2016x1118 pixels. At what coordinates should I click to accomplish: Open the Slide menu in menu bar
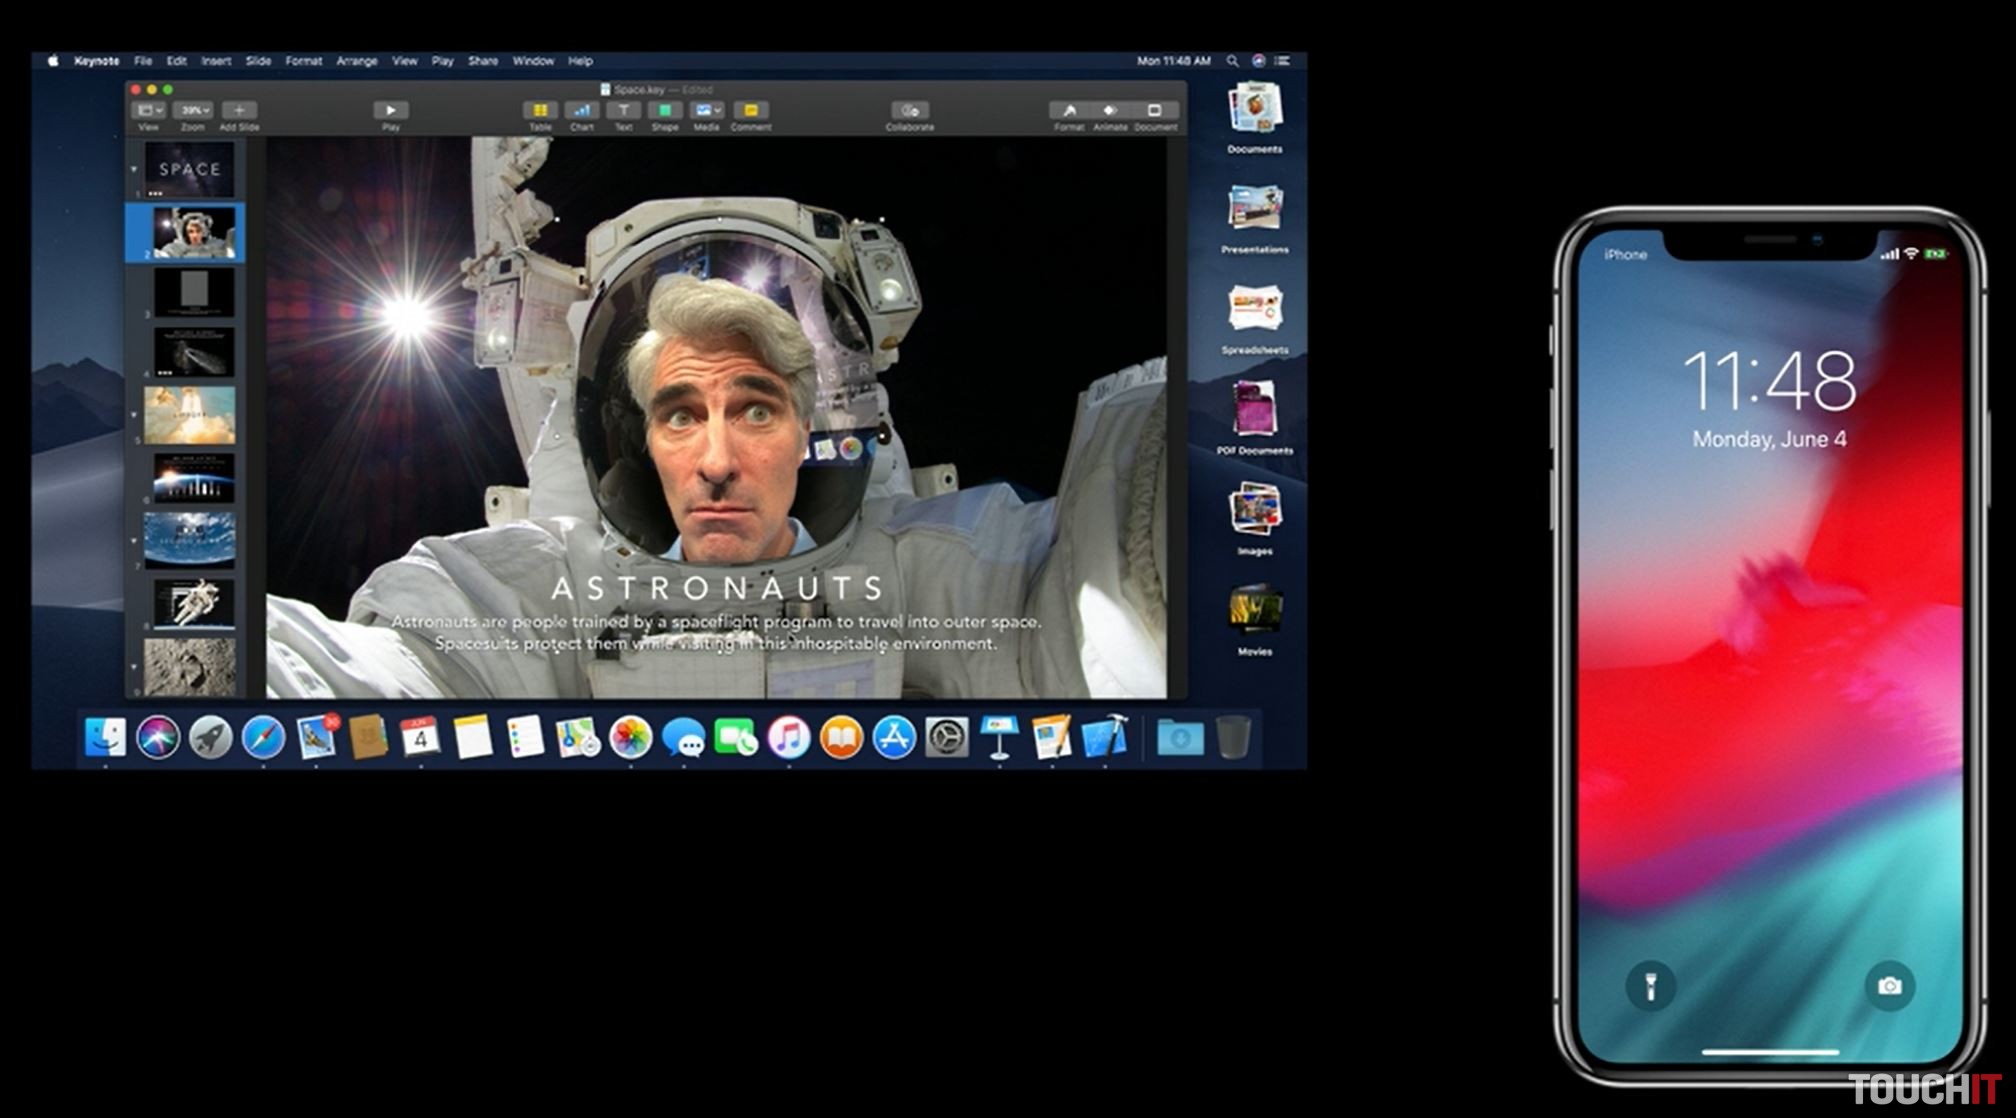point(258,61)
